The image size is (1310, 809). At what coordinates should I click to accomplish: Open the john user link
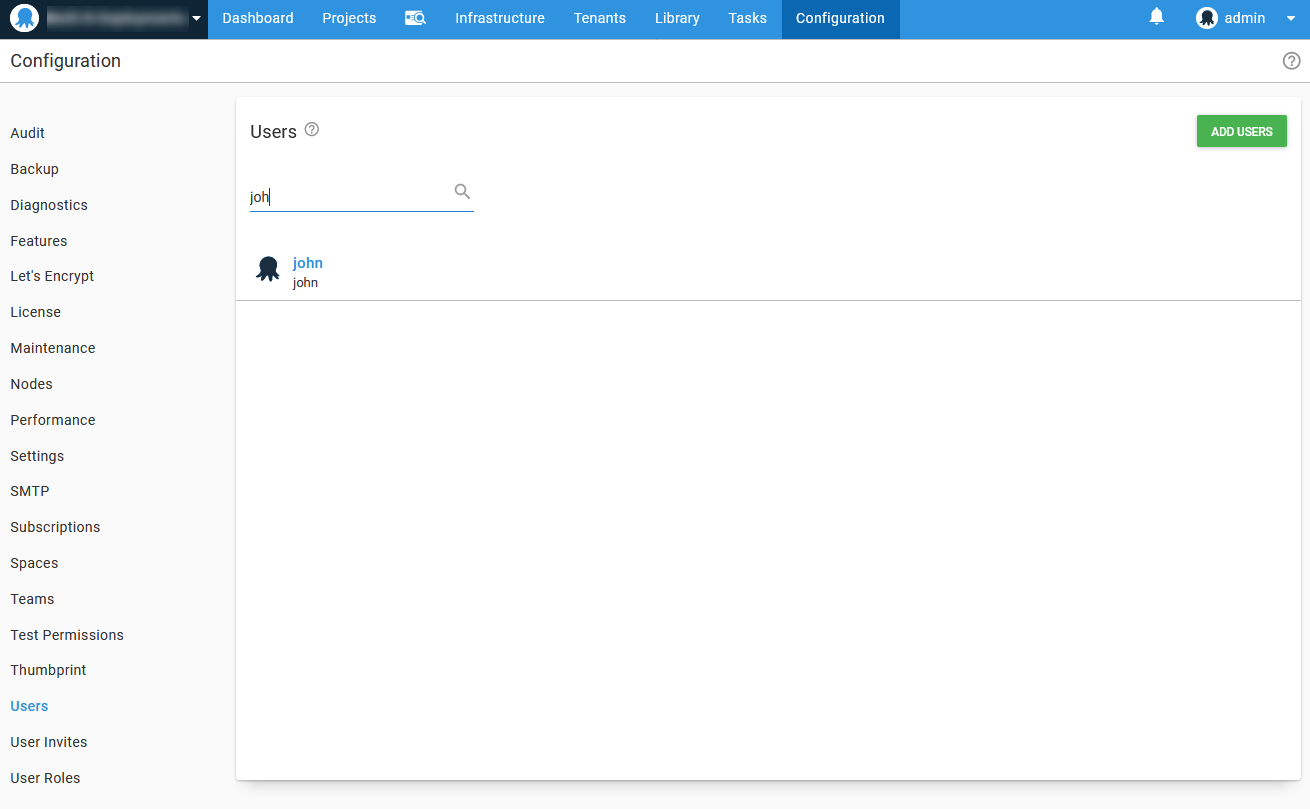(x=308, y=263)
